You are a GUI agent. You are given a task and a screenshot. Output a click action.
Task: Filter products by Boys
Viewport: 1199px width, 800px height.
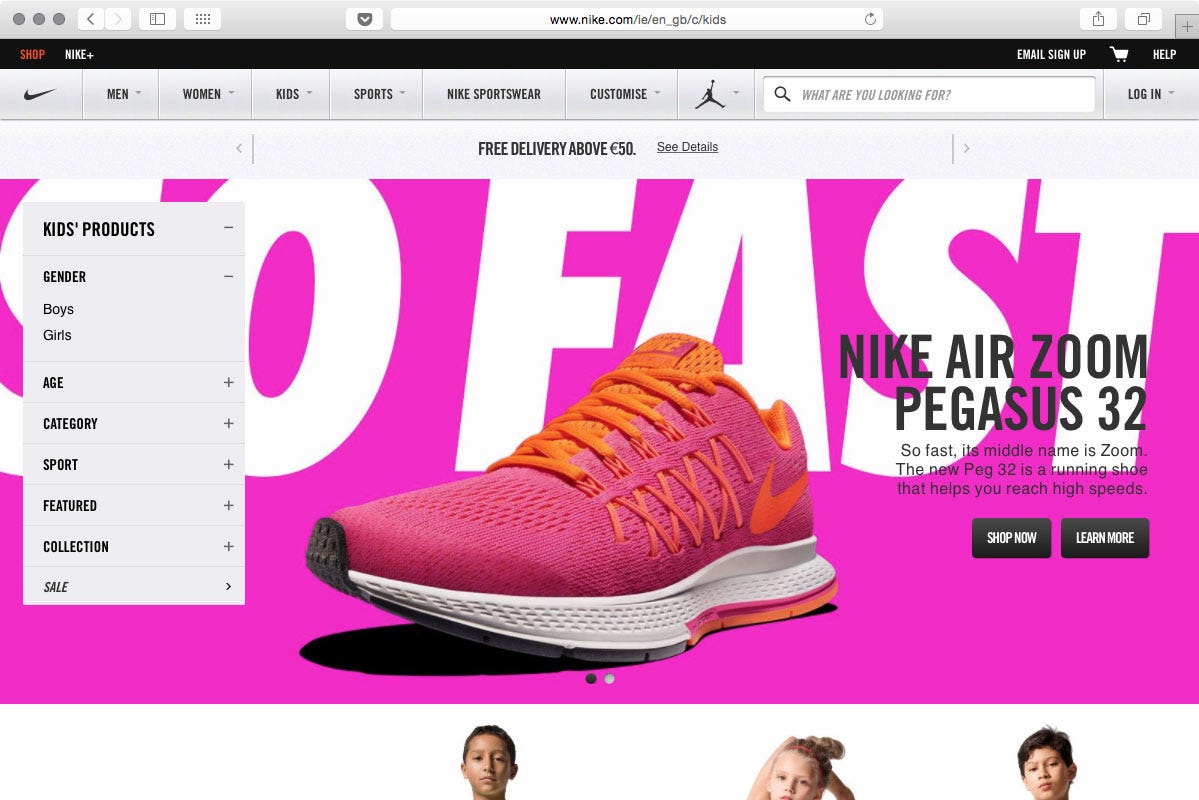click(58, 309)
